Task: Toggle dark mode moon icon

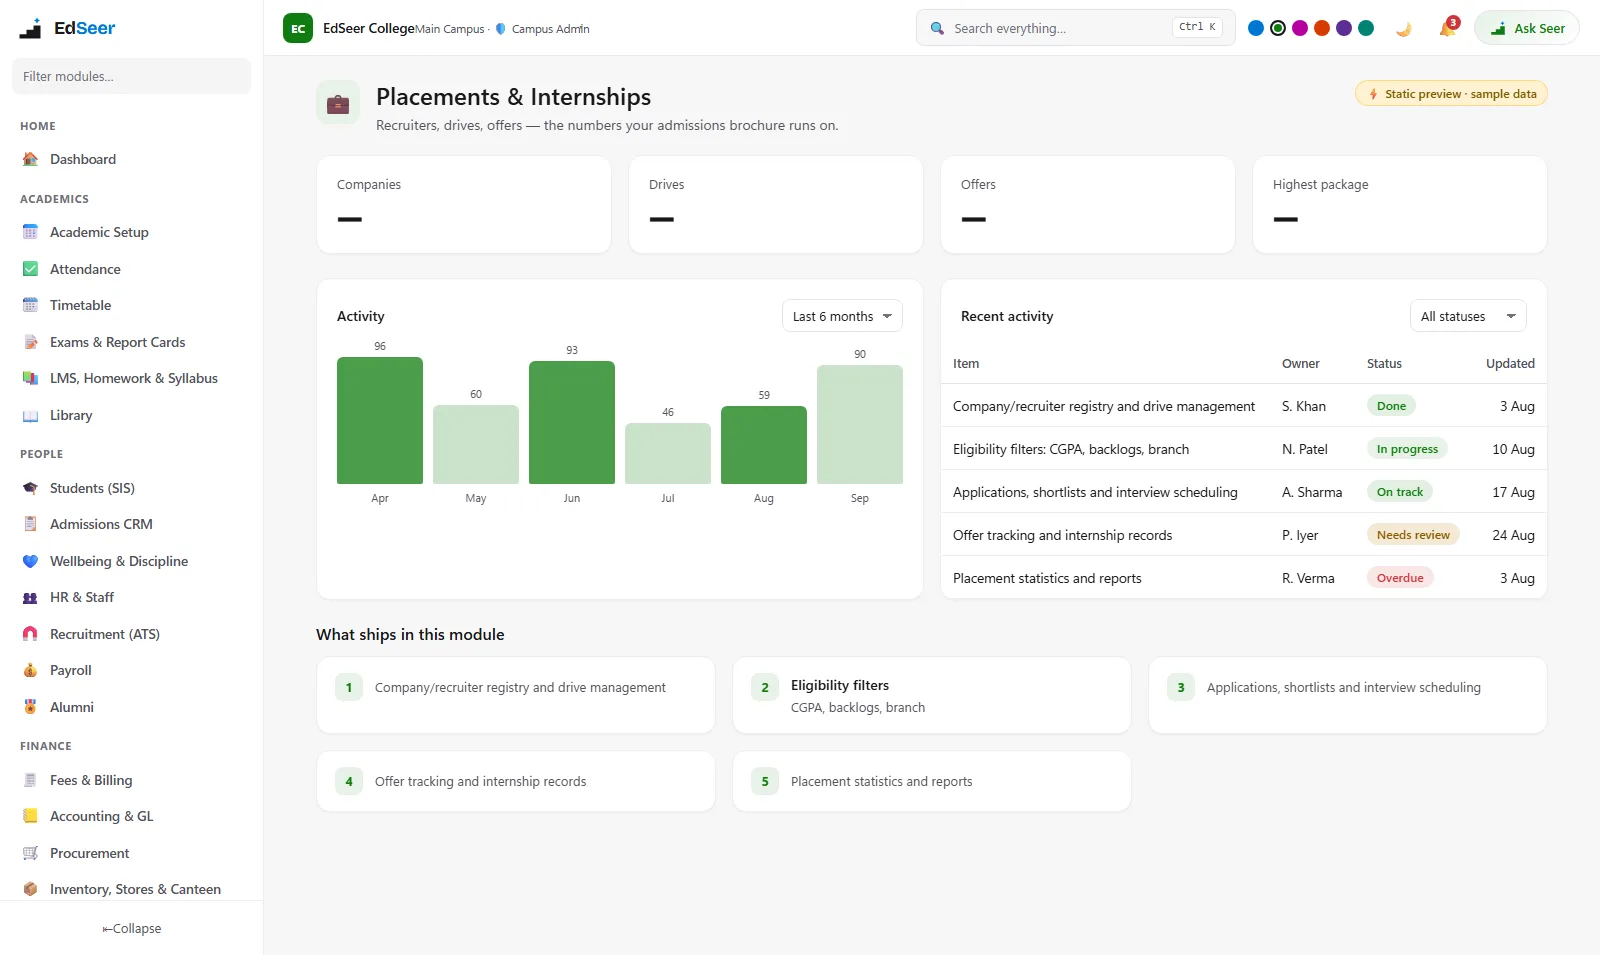Action: [x=1404, y=28]
